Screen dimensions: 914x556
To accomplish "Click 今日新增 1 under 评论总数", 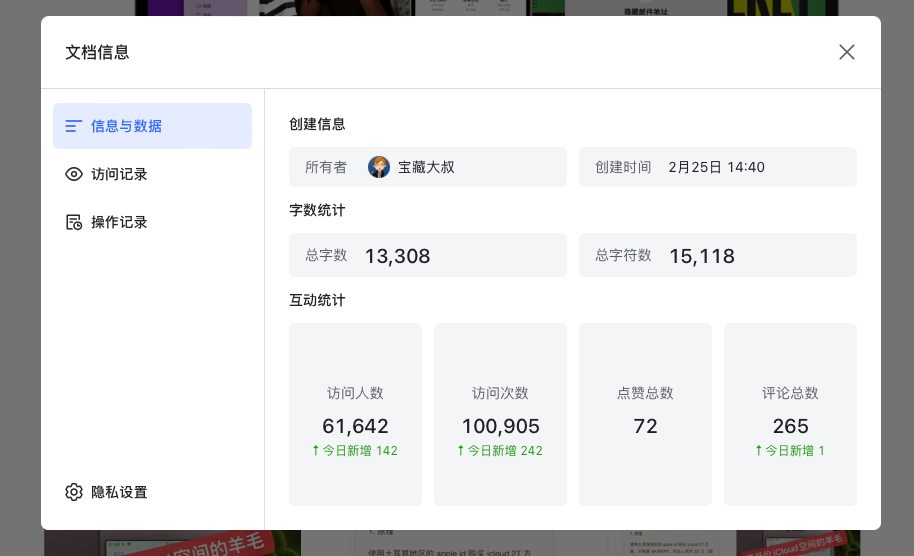I will point(790,451).
